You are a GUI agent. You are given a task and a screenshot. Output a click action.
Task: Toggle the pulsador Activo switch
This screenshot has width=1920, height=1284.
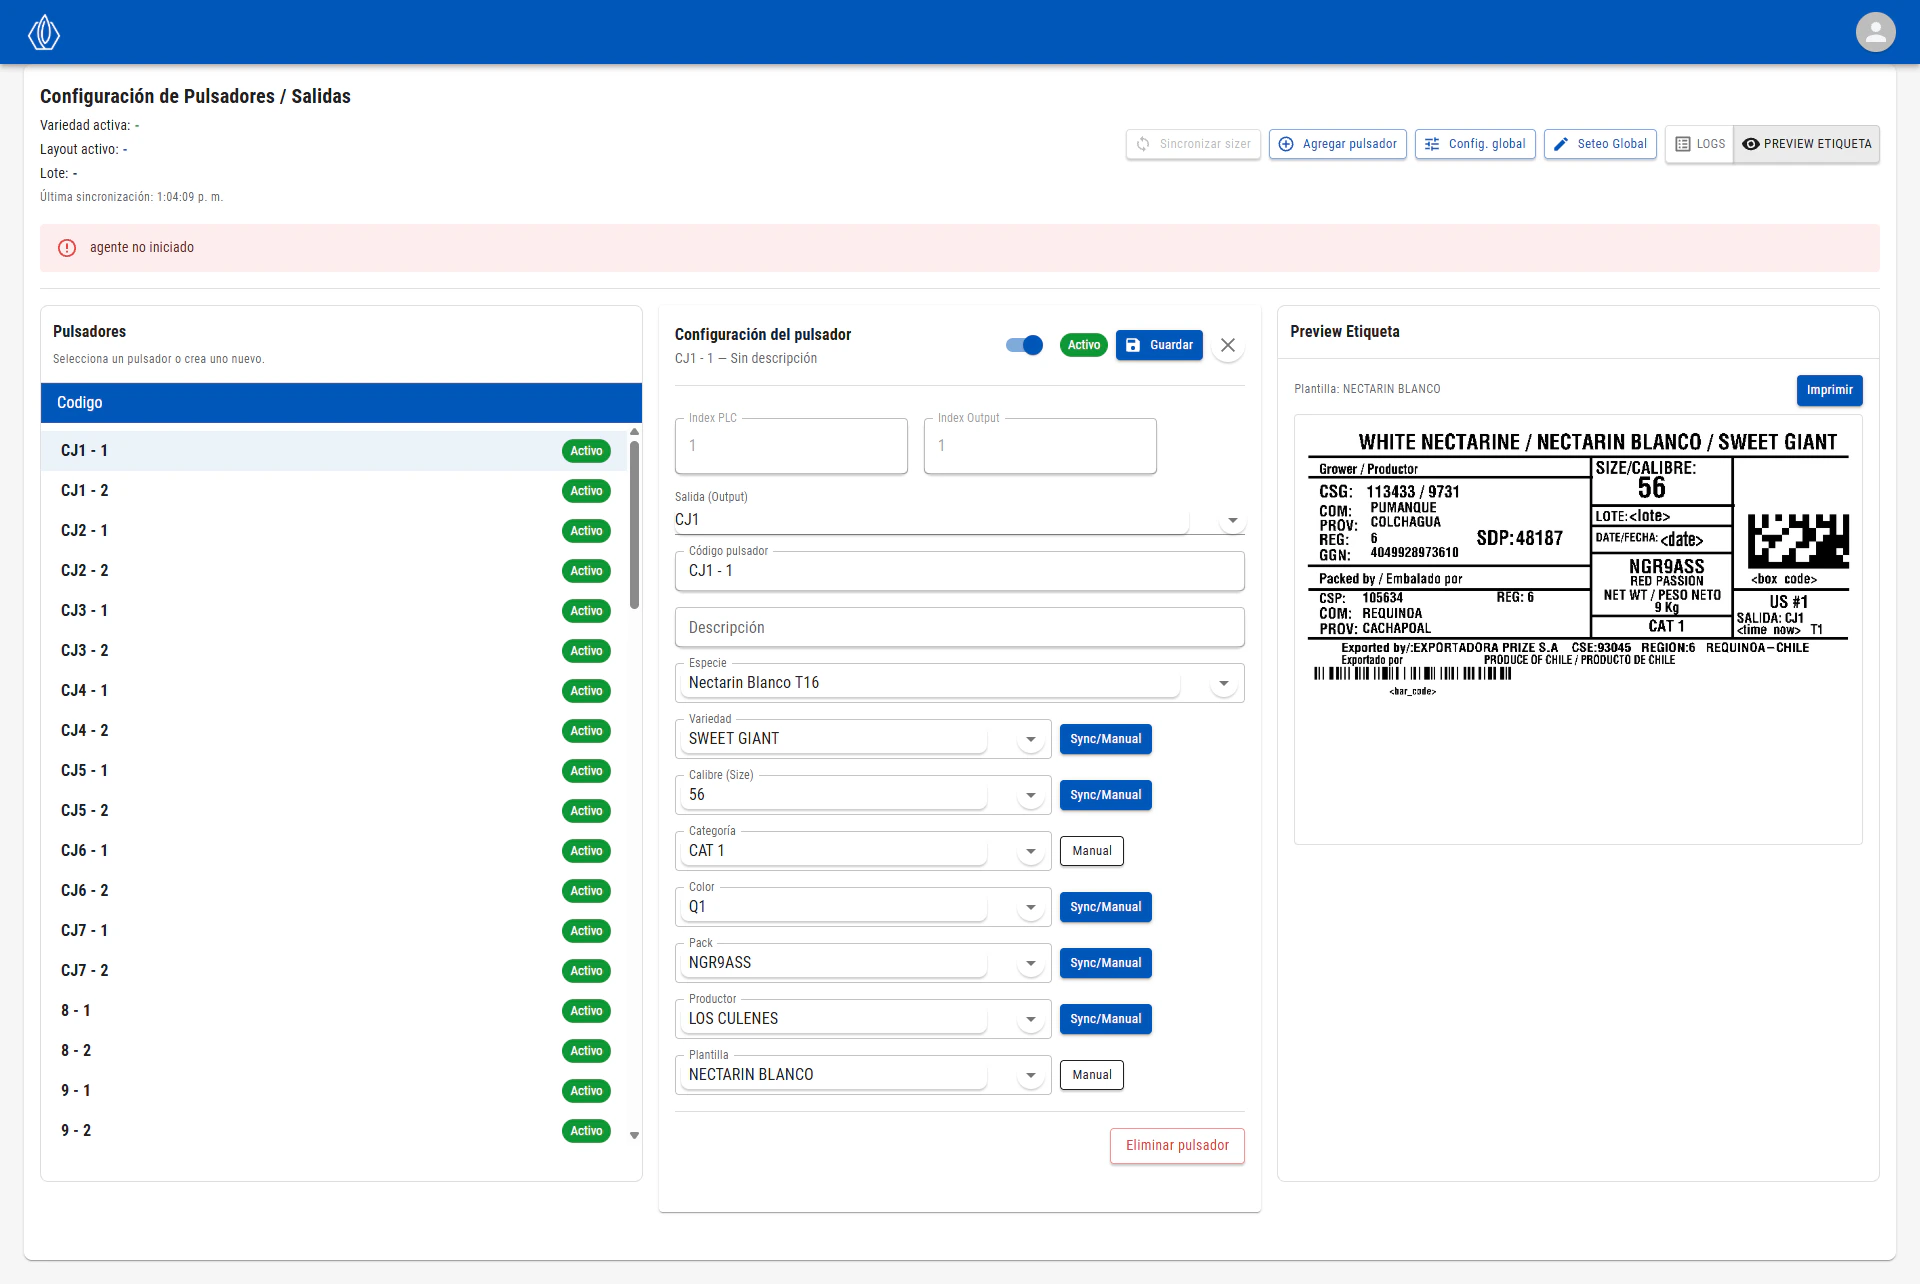pos(1024,345)
